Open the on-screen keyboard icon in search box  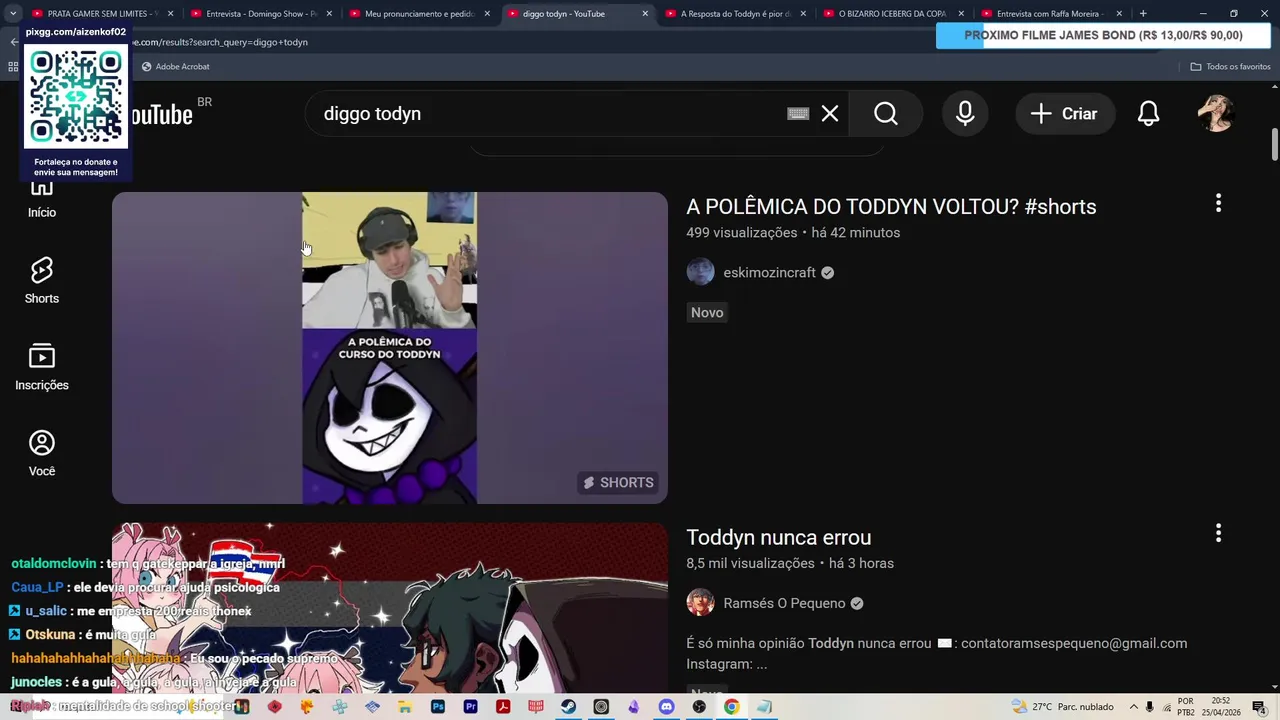[798, 114]
